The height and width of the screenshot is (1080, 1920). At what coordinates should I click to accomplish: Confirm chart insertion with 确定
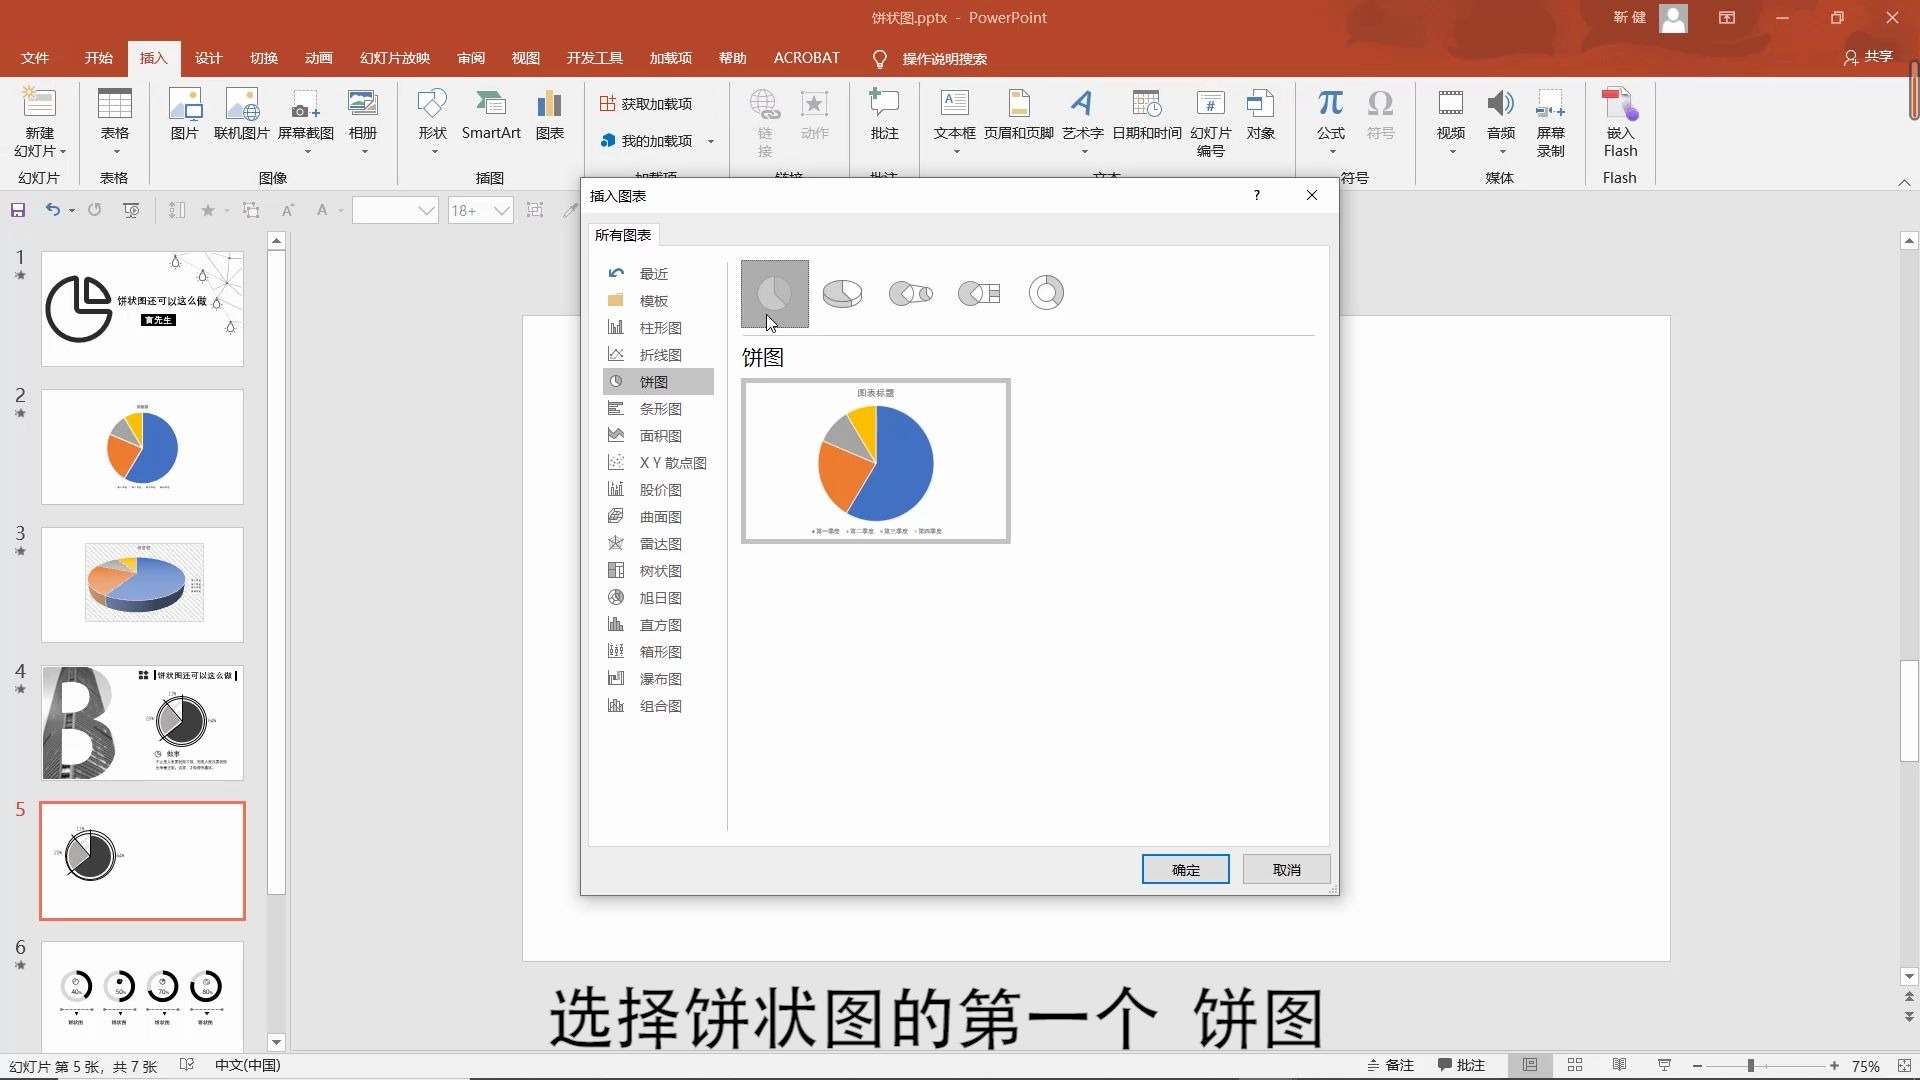click(1185, 869)
